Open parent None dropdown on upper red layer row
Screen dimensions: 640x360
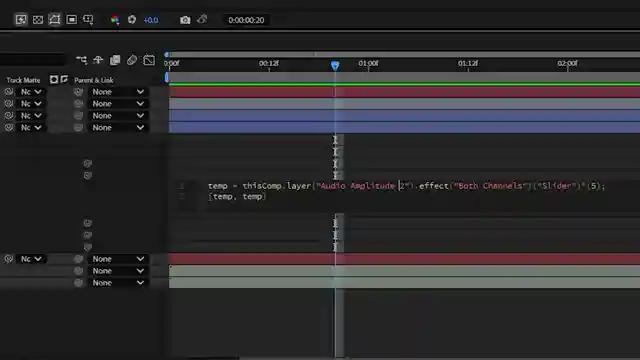coord(118,92)
